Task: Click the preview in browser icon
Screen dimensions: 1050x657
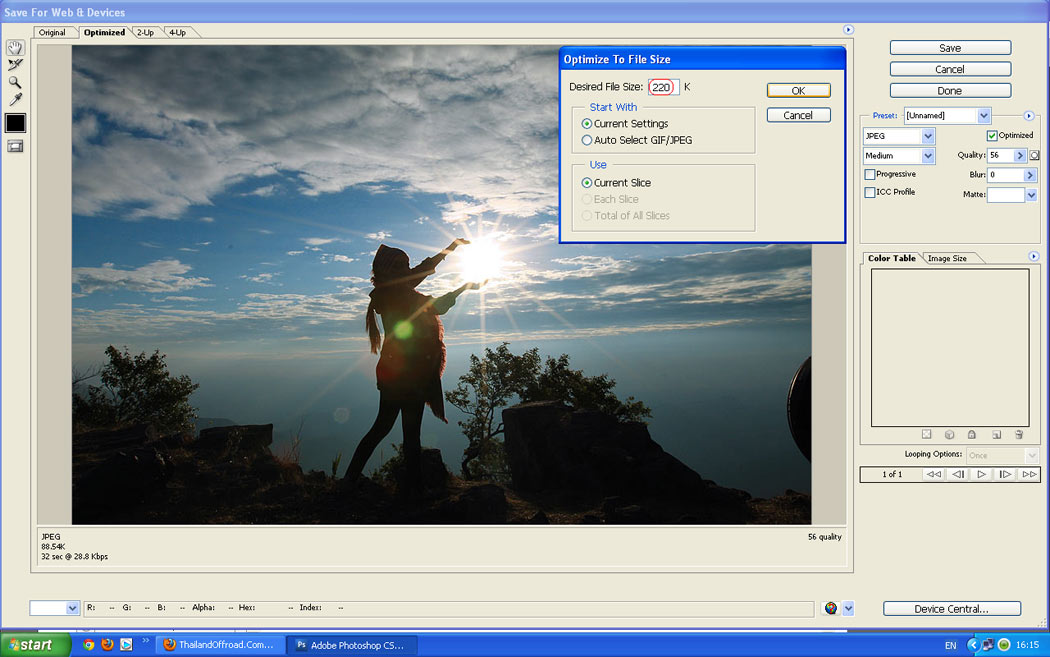Action: tap(830, 608)
